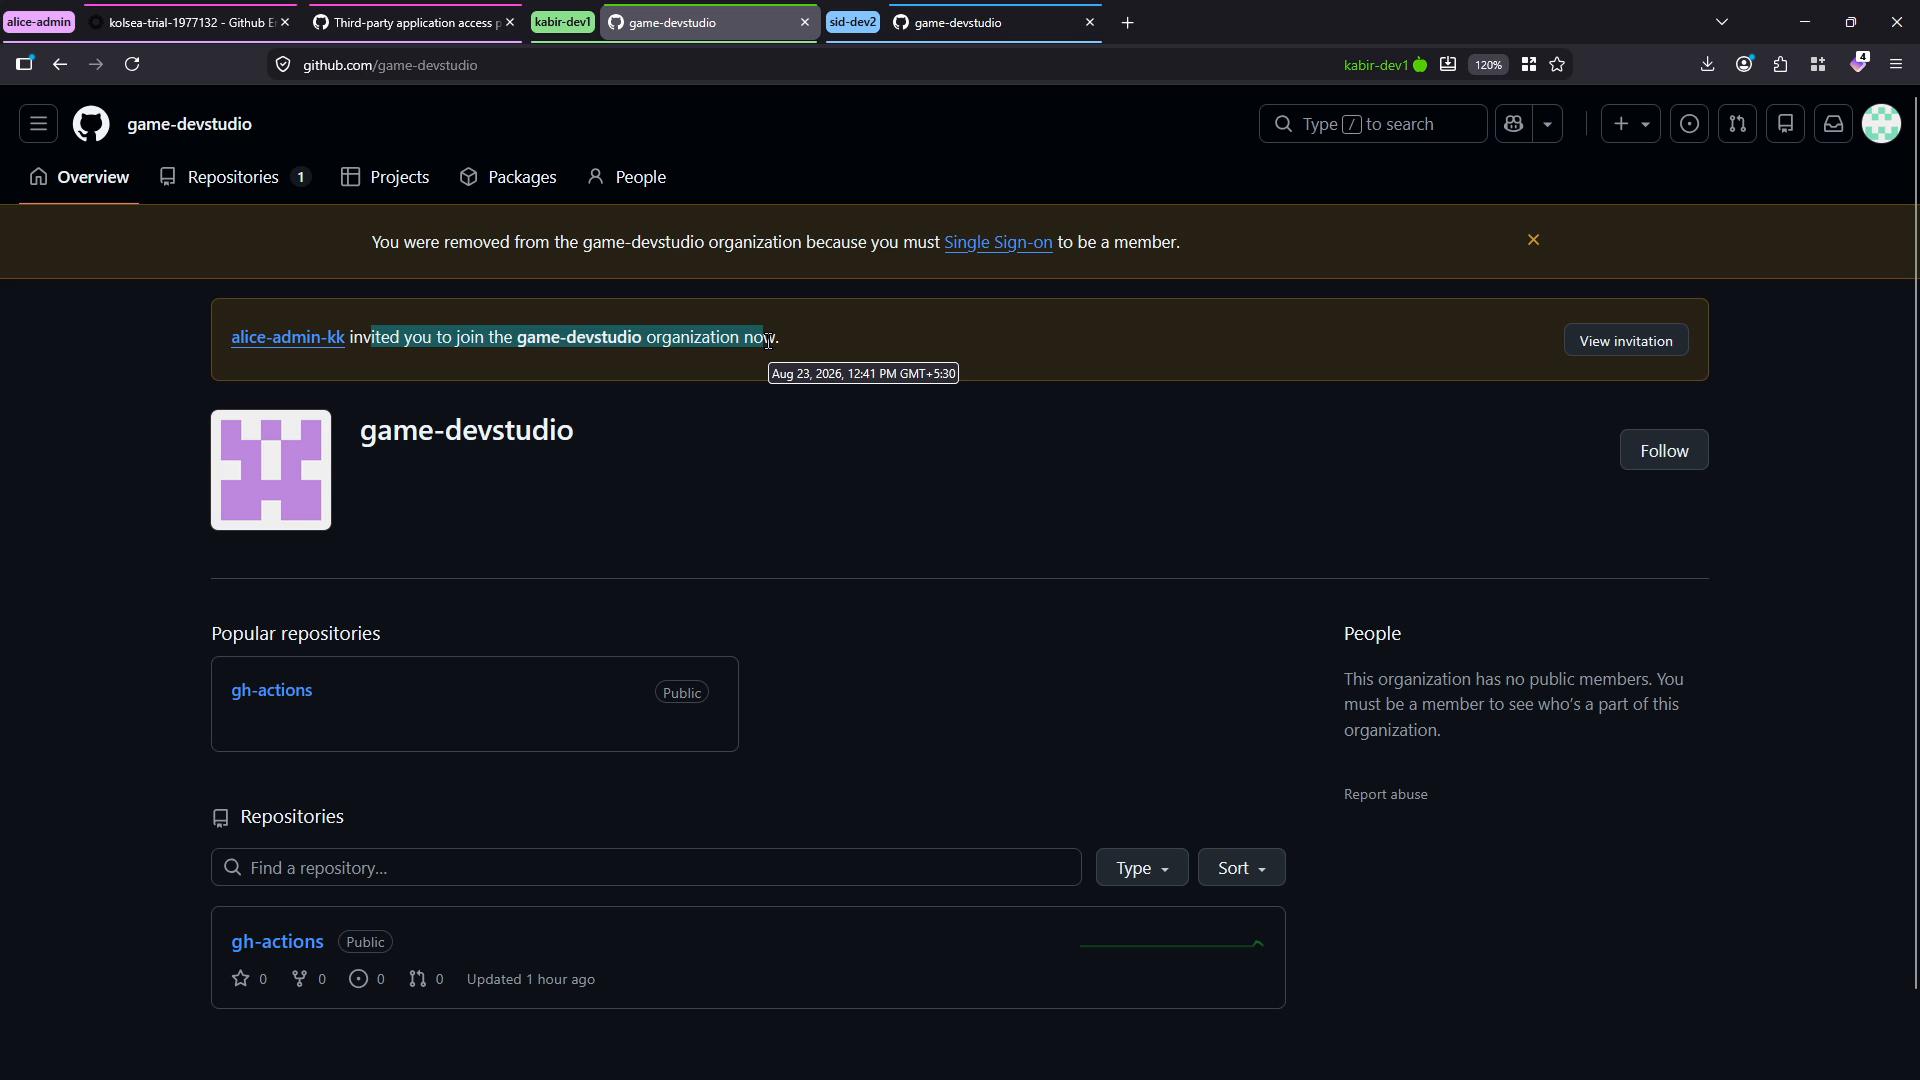Open the user avatar menu
This screenshot has width=1920, height=1080.
tap(1881, 124)
